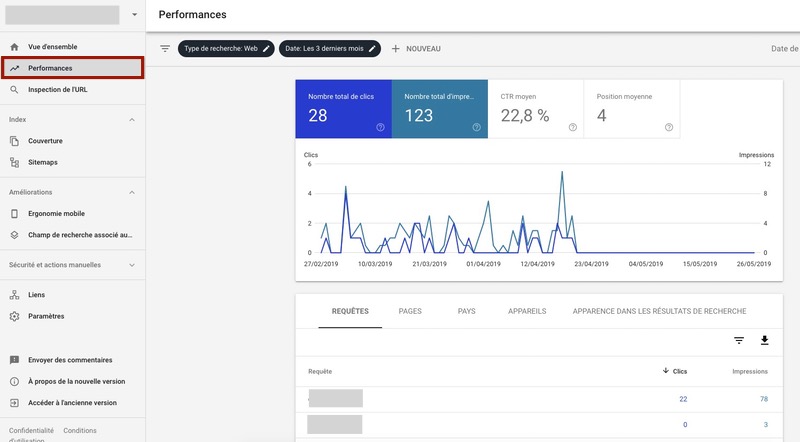Click help icon on Position moyenne card
Viewport: 800px width, 442px height.
(669, 127)
